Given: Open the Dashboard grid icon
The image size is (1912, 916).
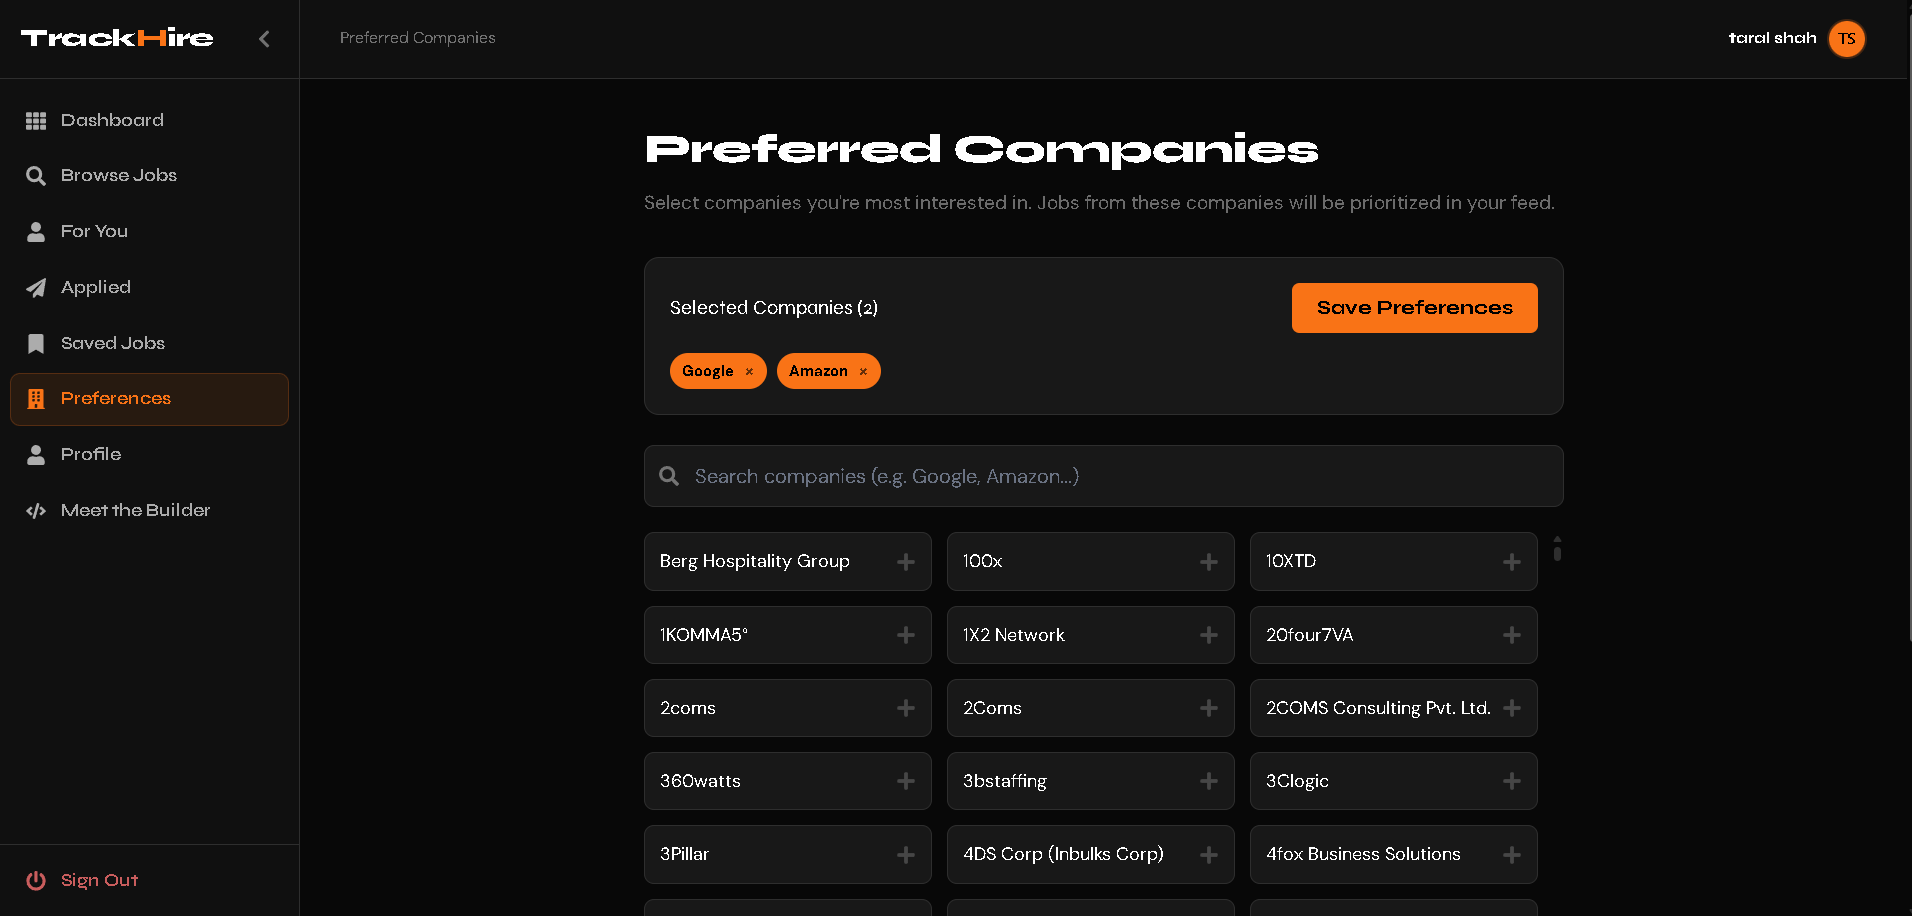Looking at the screenshot, I should click(36, 120).
